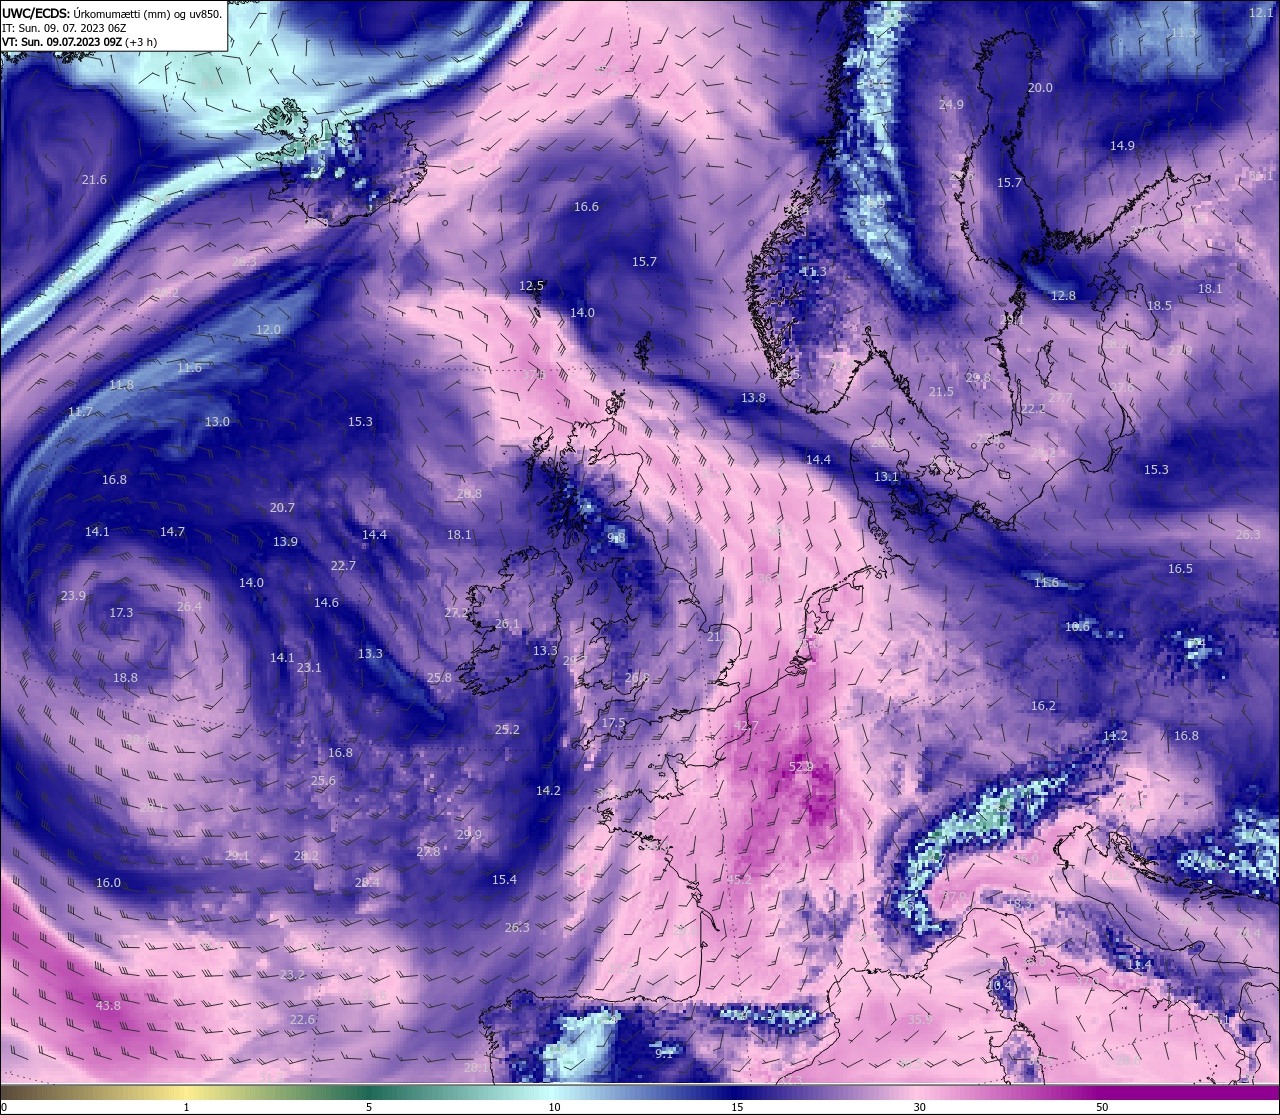Click the 21.6 value west of Iceland
The image size is (1280, 1115).
click(94, 180)
